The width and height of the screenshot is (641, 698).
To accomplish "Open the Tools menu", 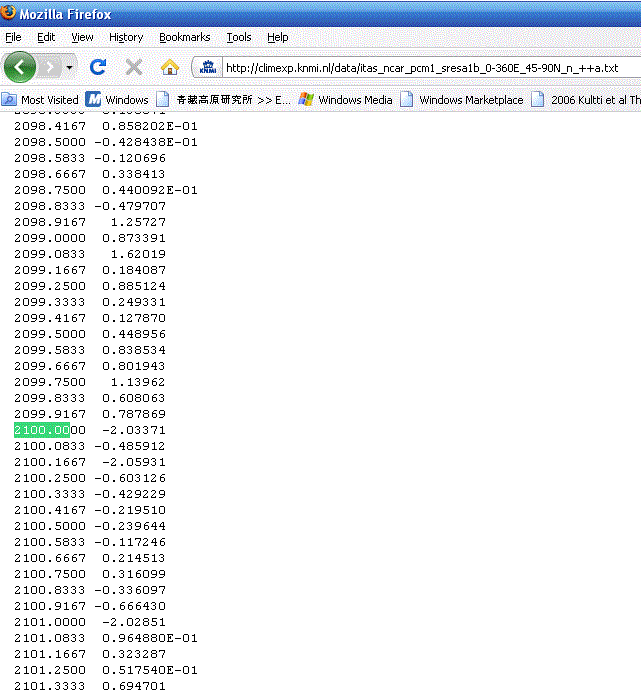I will 239,37.
